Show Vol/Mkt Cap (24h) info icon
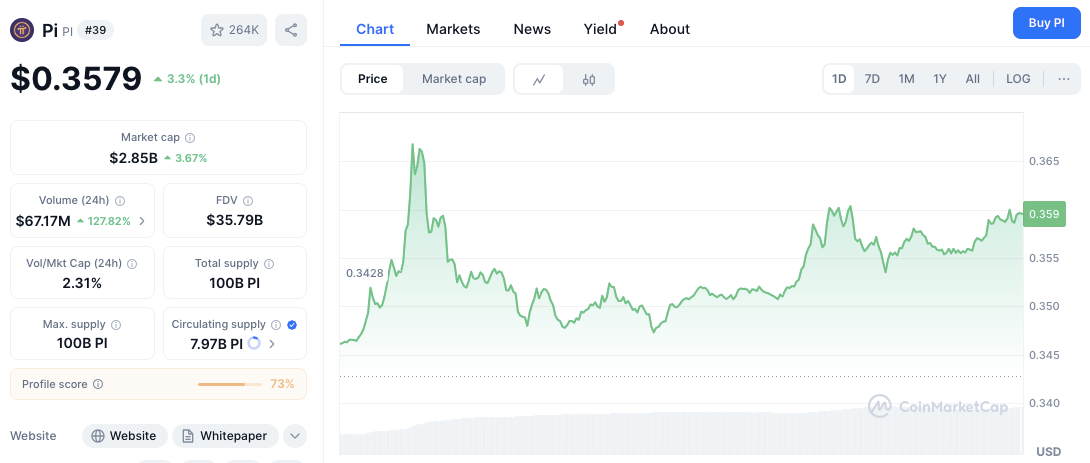 [132, 263]
